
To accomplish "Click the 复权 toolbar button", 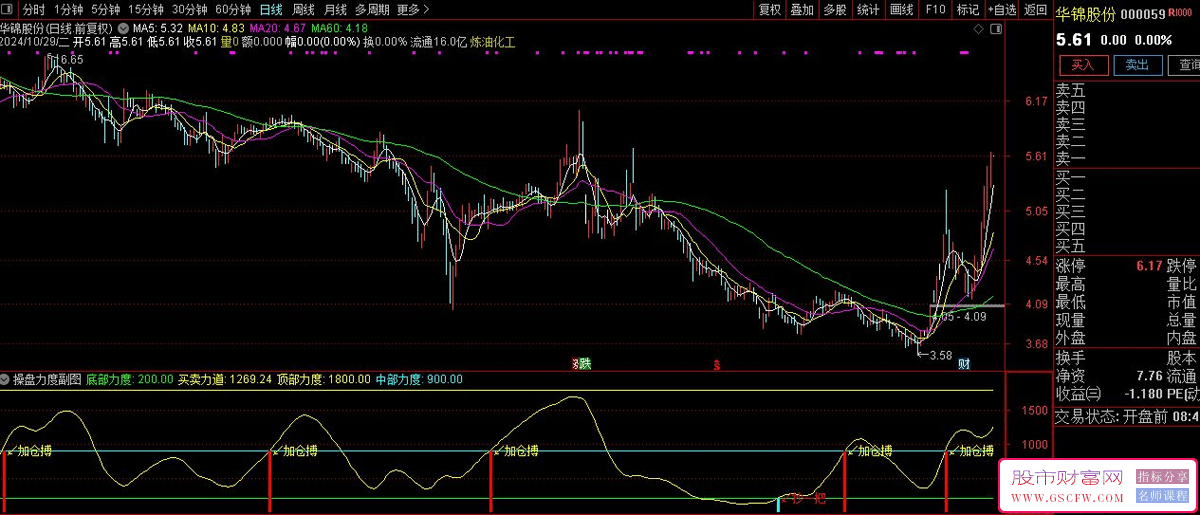I will pos(769,9).
